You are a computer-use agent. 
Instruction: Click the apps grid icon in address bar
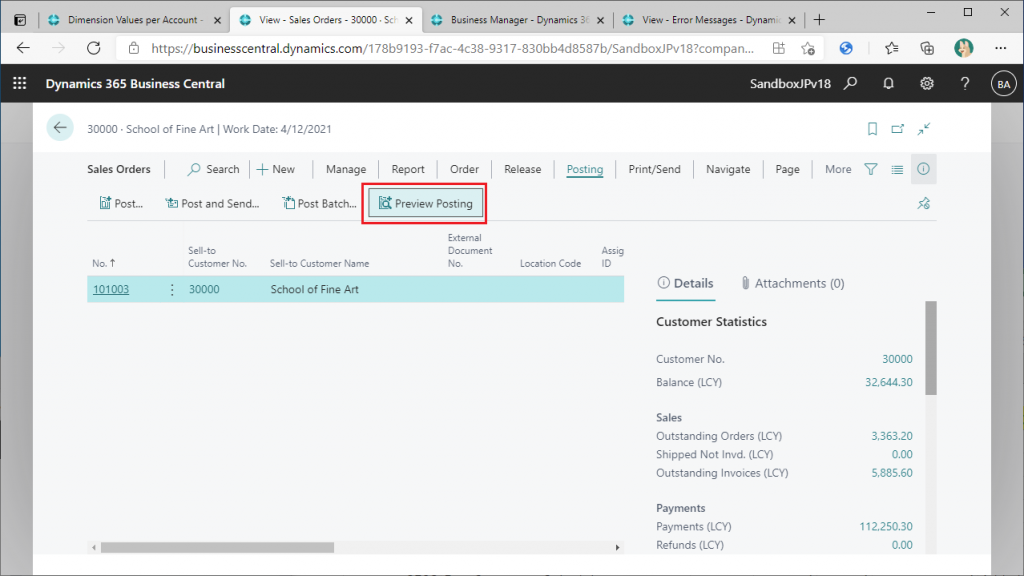tap(778, 48)
